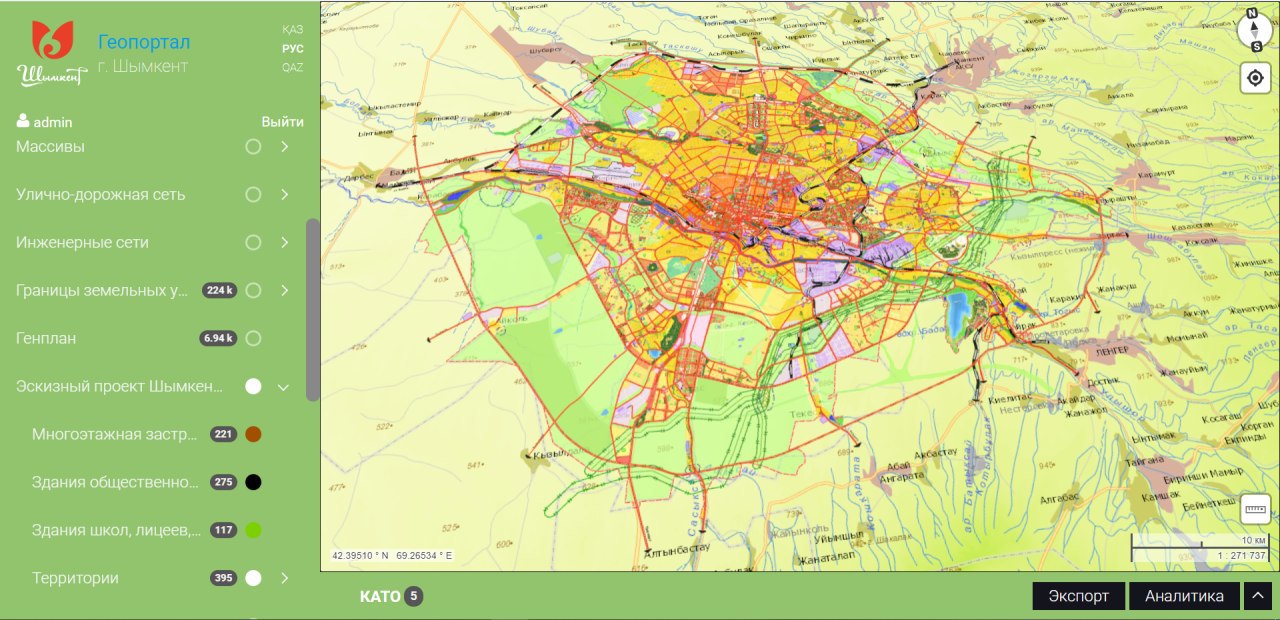Click the admin user icon

(23, 122)
